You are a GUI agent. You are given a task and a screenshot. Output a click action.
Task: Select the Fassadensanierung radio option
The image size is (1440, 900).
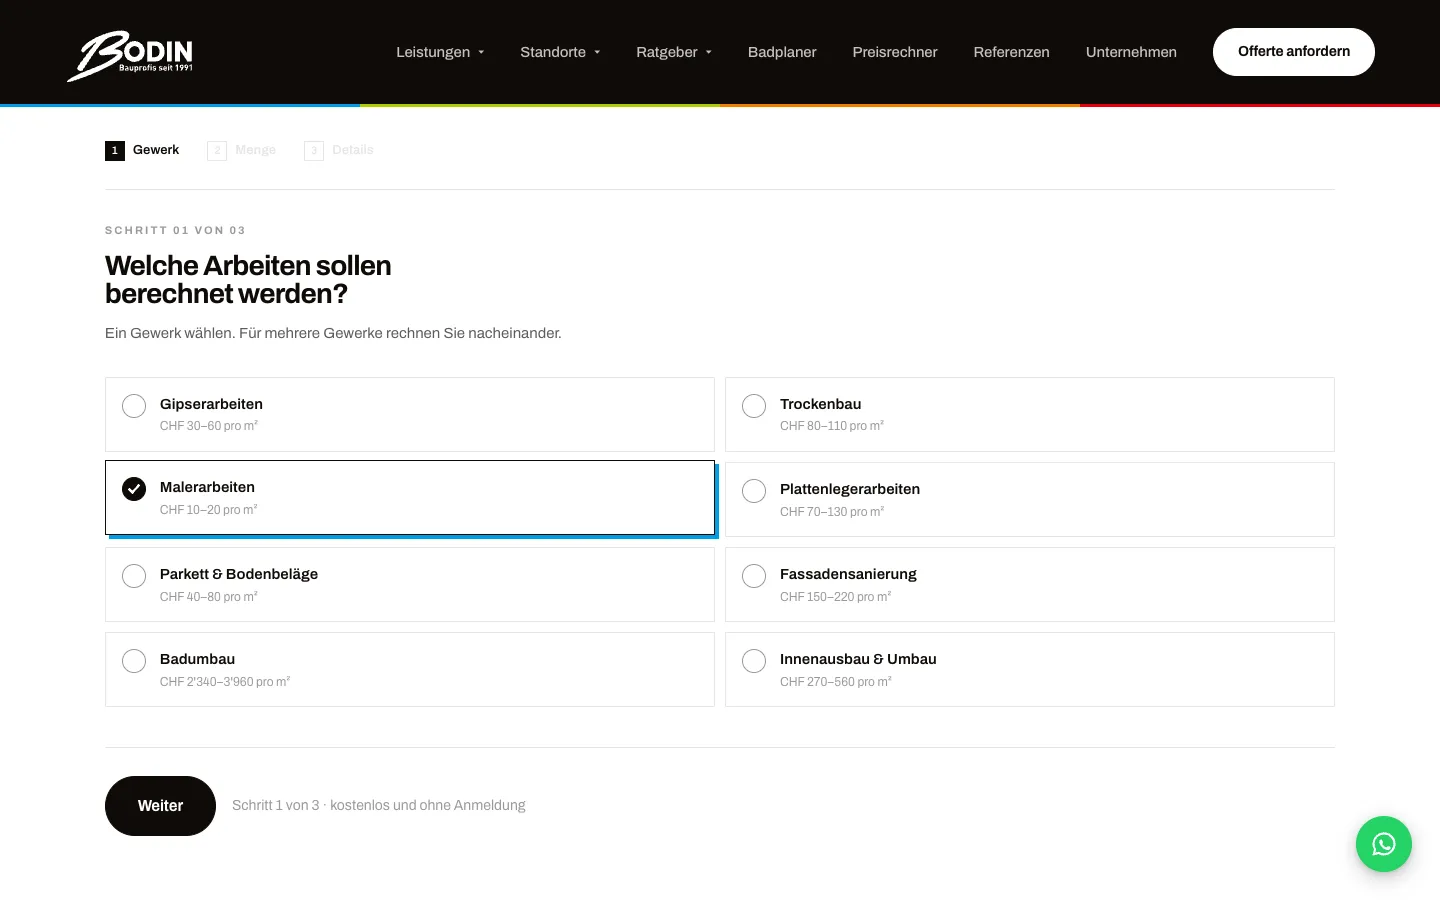pos(1030,584)
